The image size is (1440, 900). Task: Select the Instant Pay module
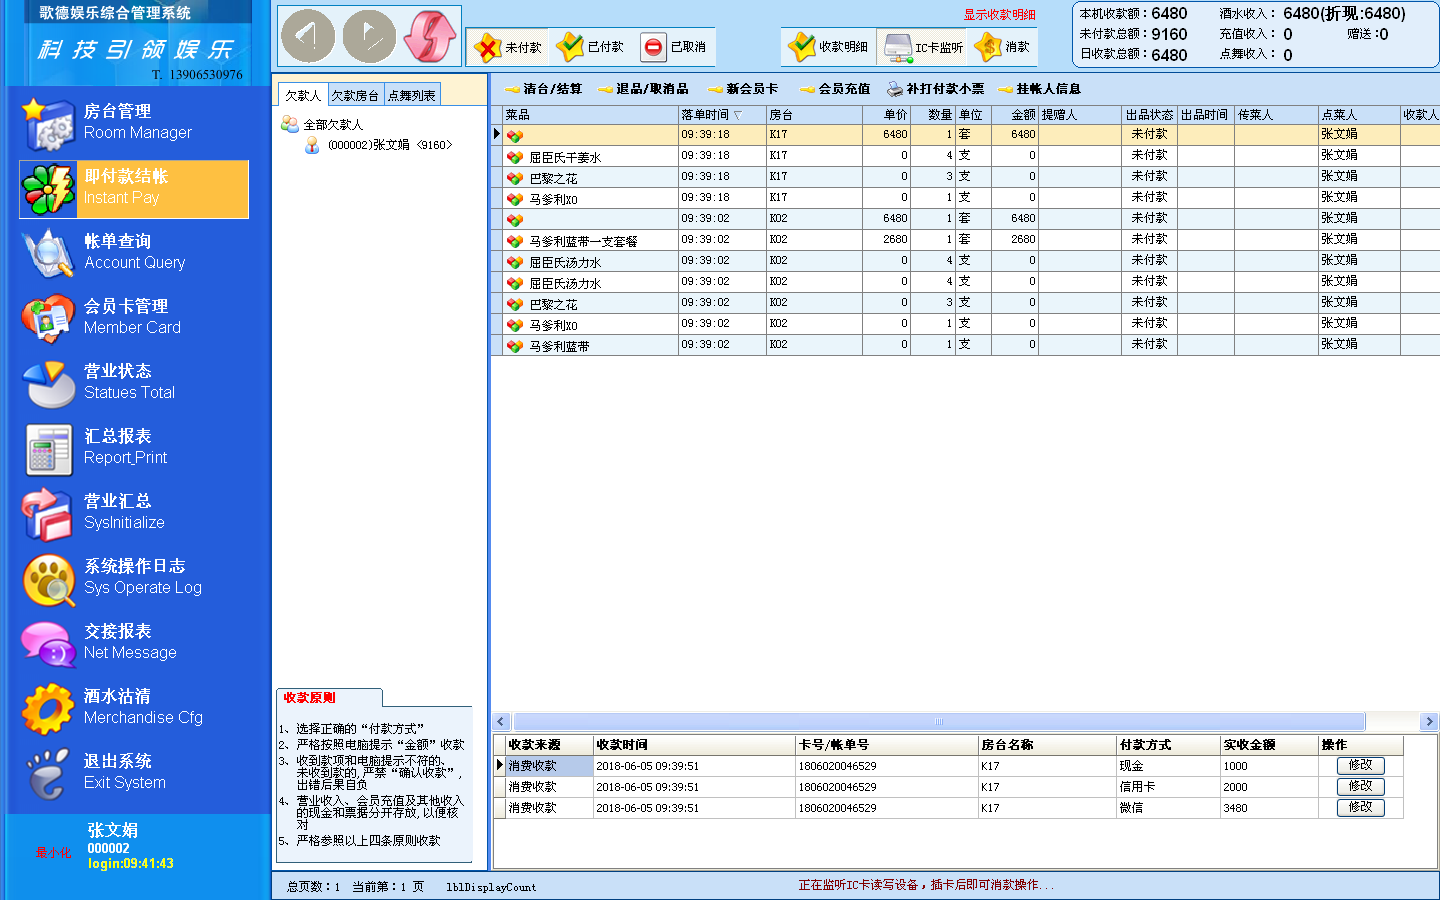click(x=134, y=188)
